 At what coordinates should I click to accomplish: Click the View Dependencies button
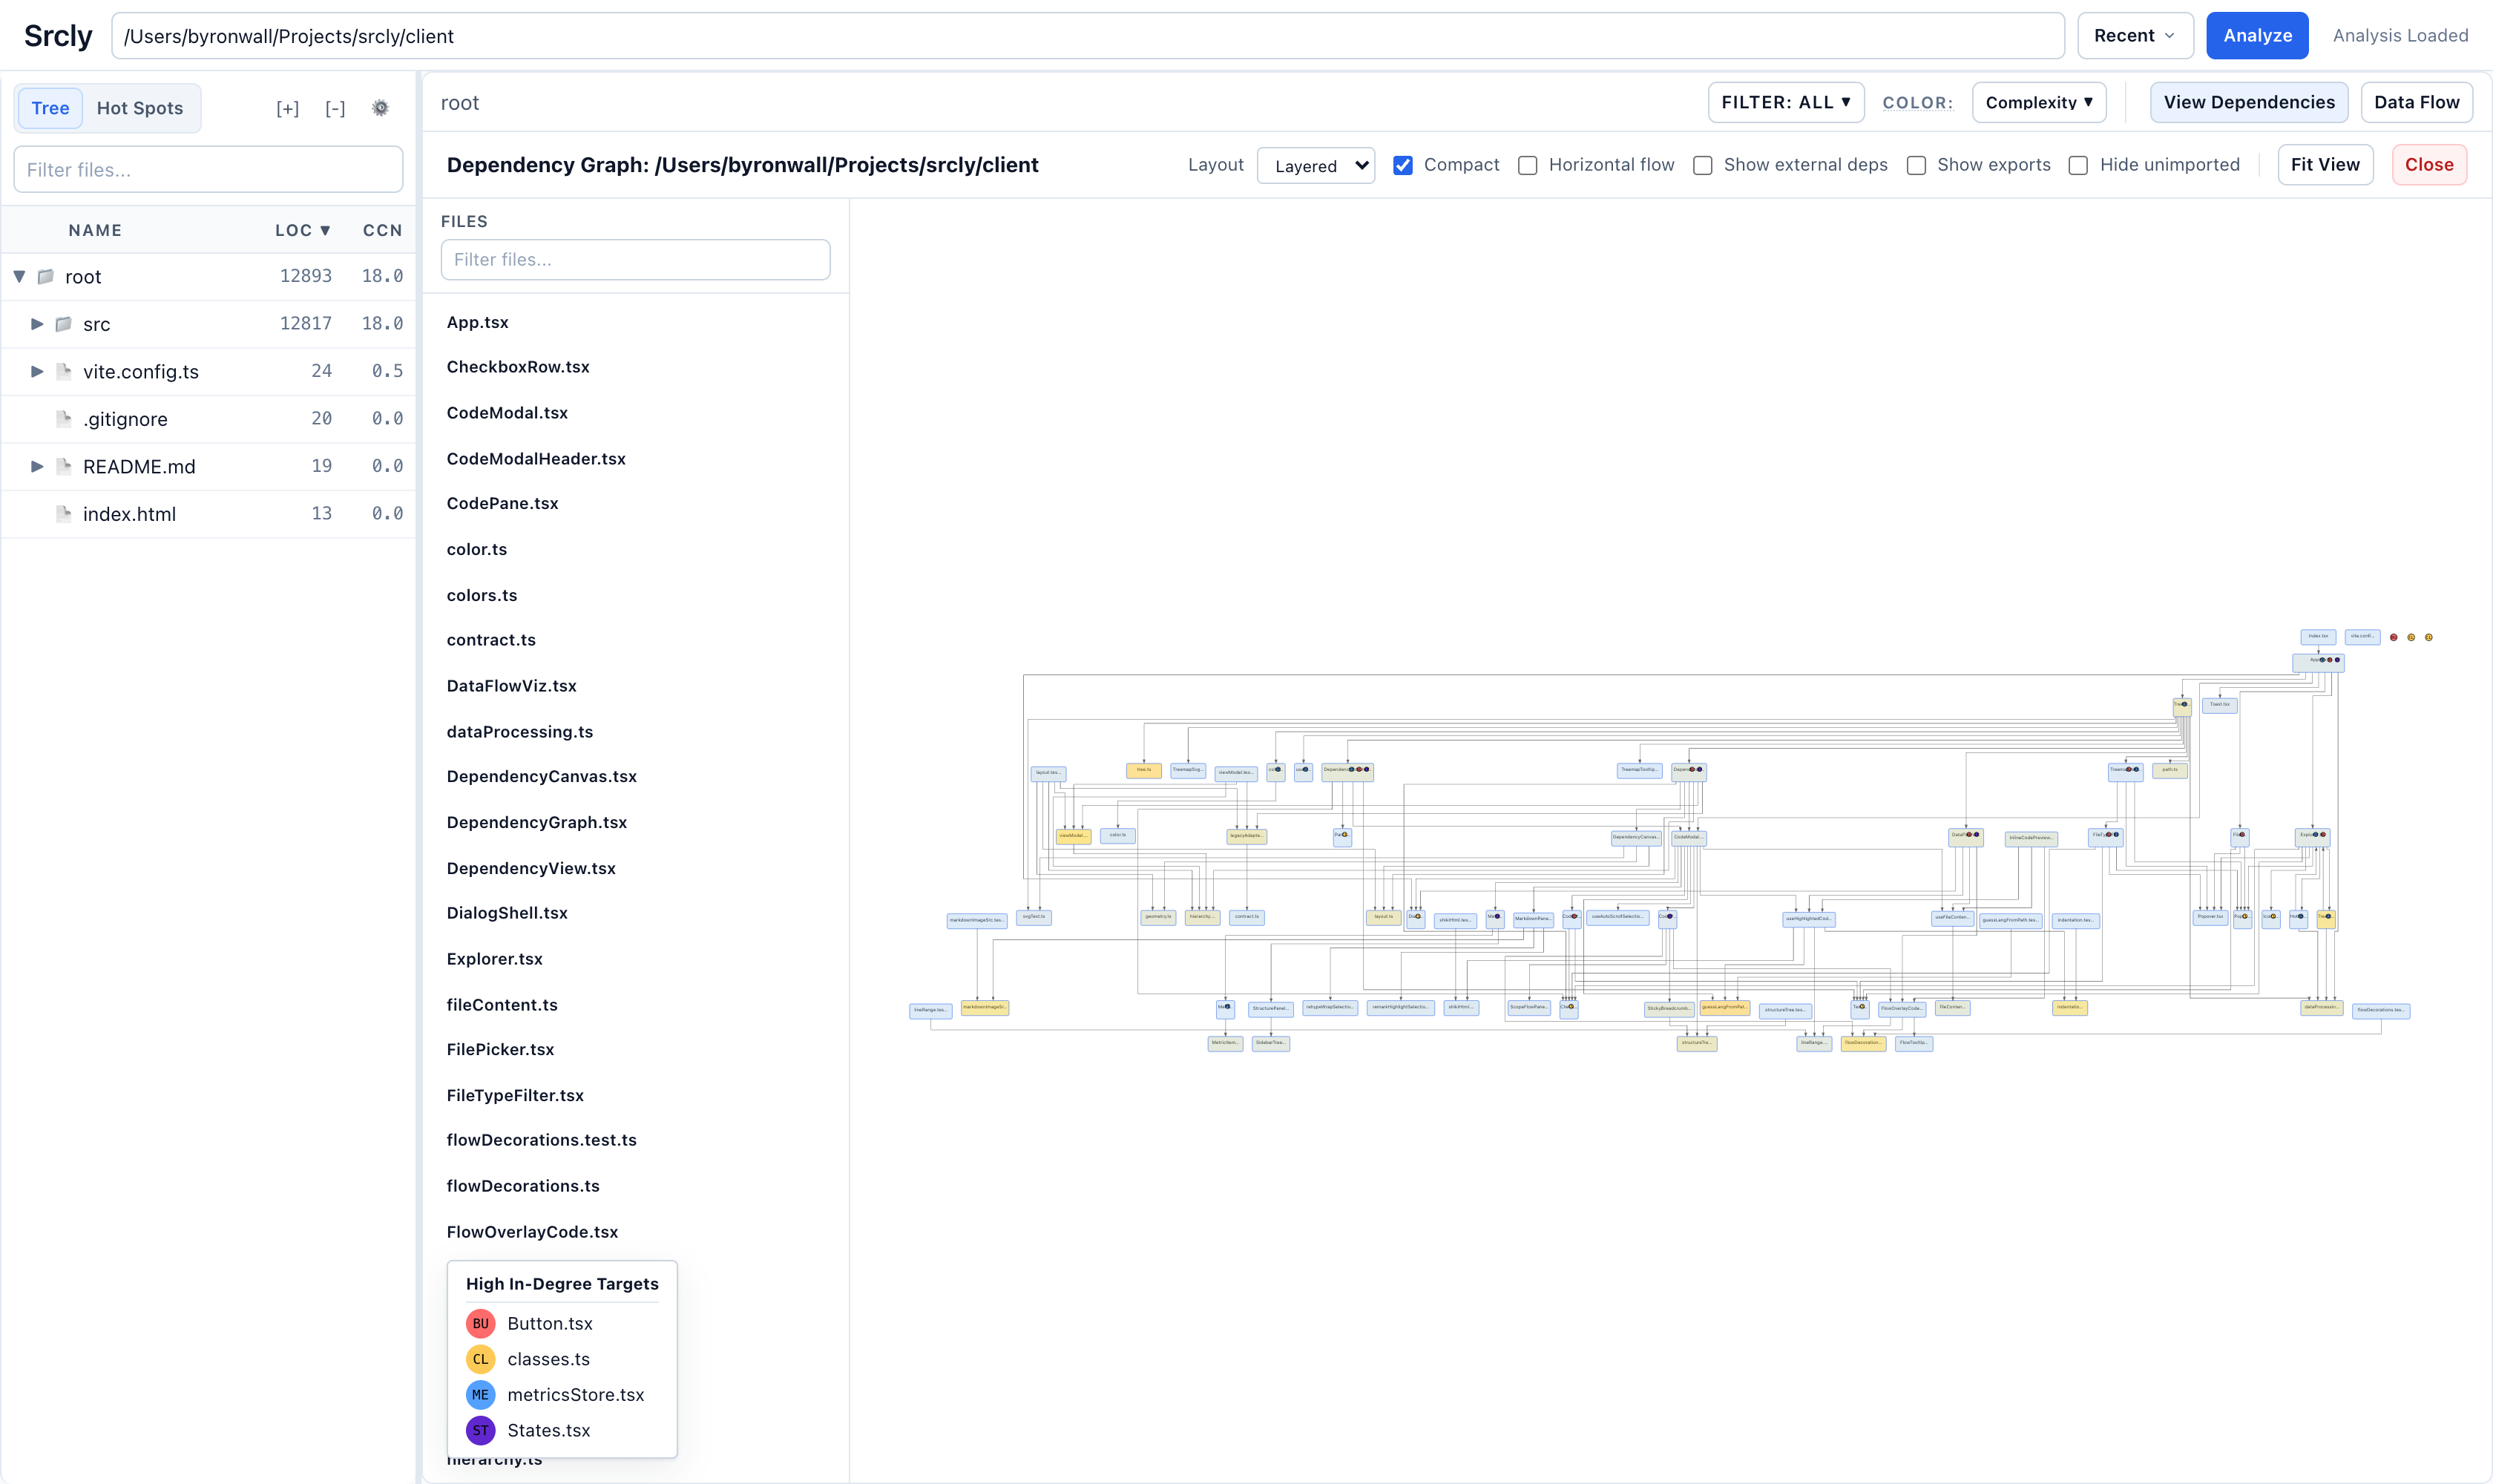coord(2249,102)
